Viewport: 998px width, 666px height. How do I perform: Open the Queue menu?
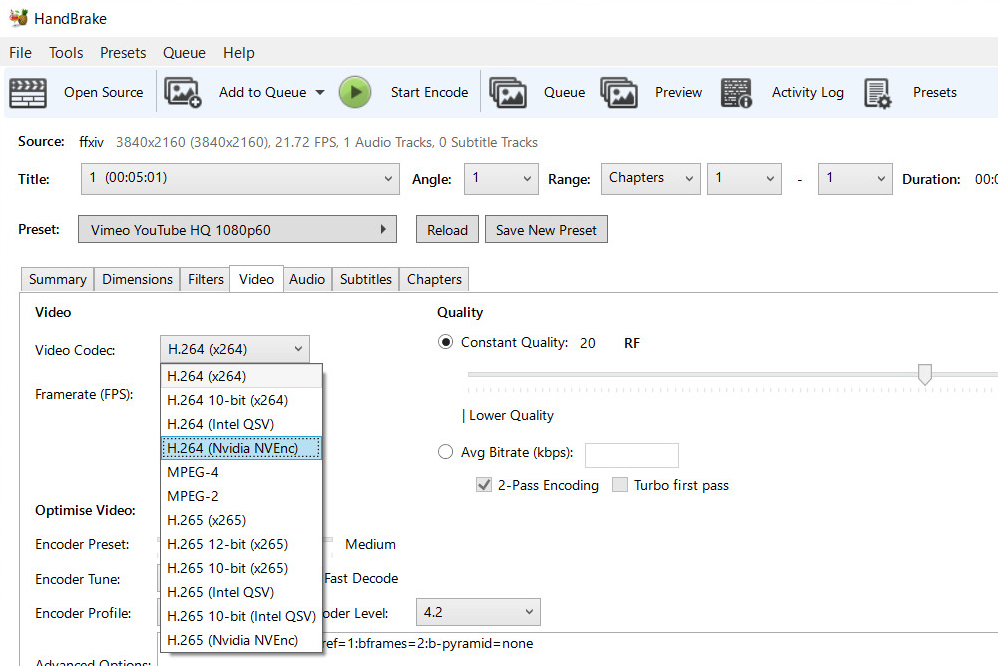click(184, 53)
